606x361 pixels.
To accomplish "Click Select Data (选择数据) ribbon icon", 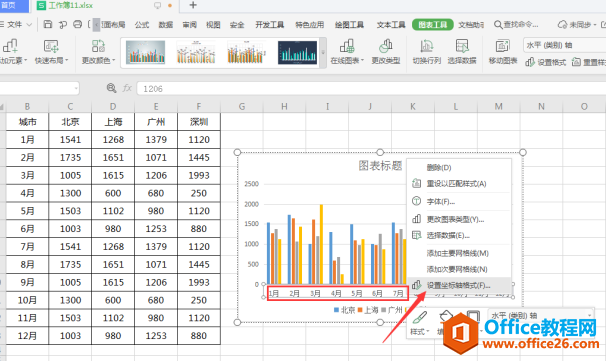I will click(x=462, y=52).
